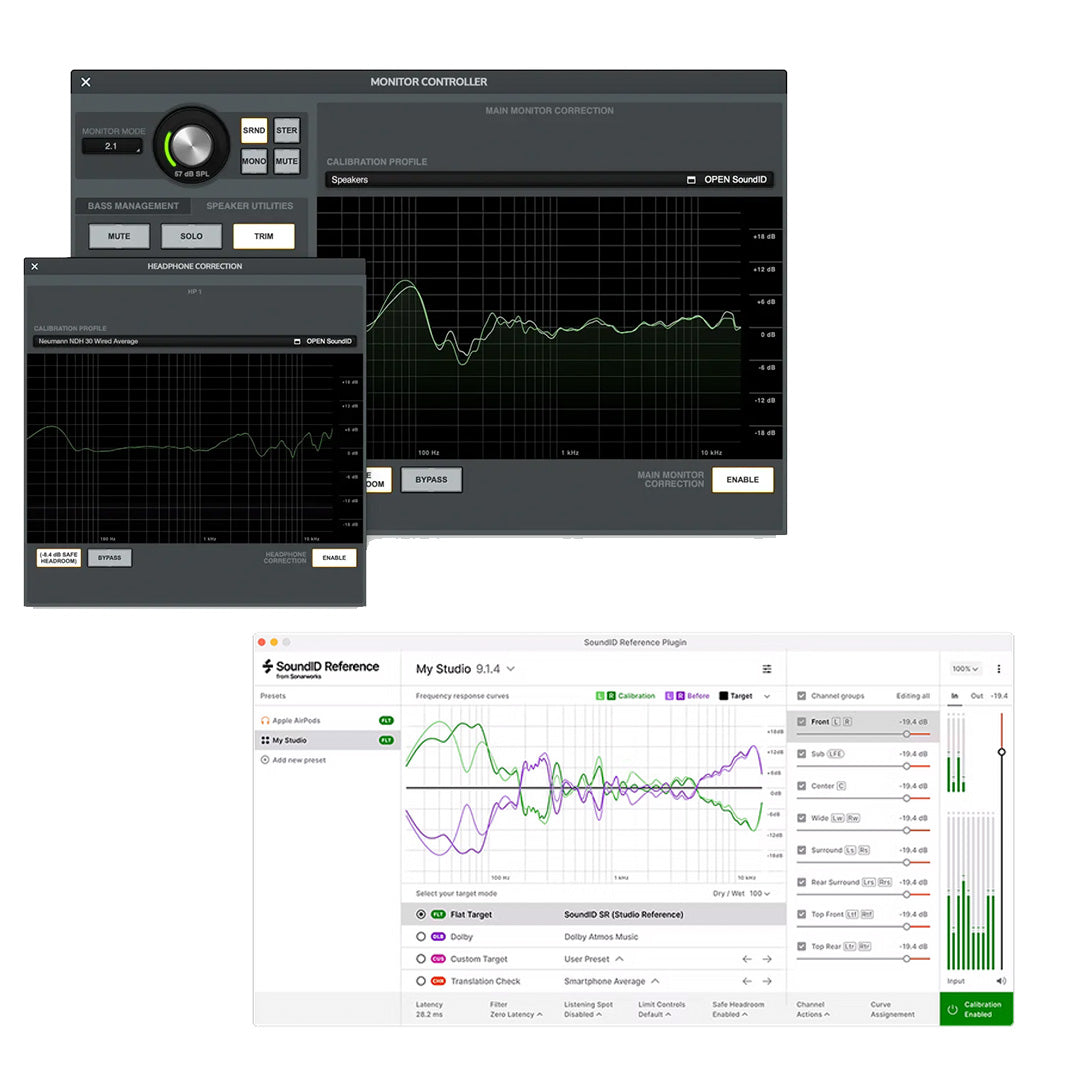The height and width of the screenshot is (1080, 1080).
Task: Switch to the Speaker Utilities tab
Action: [x=248, y=206]
